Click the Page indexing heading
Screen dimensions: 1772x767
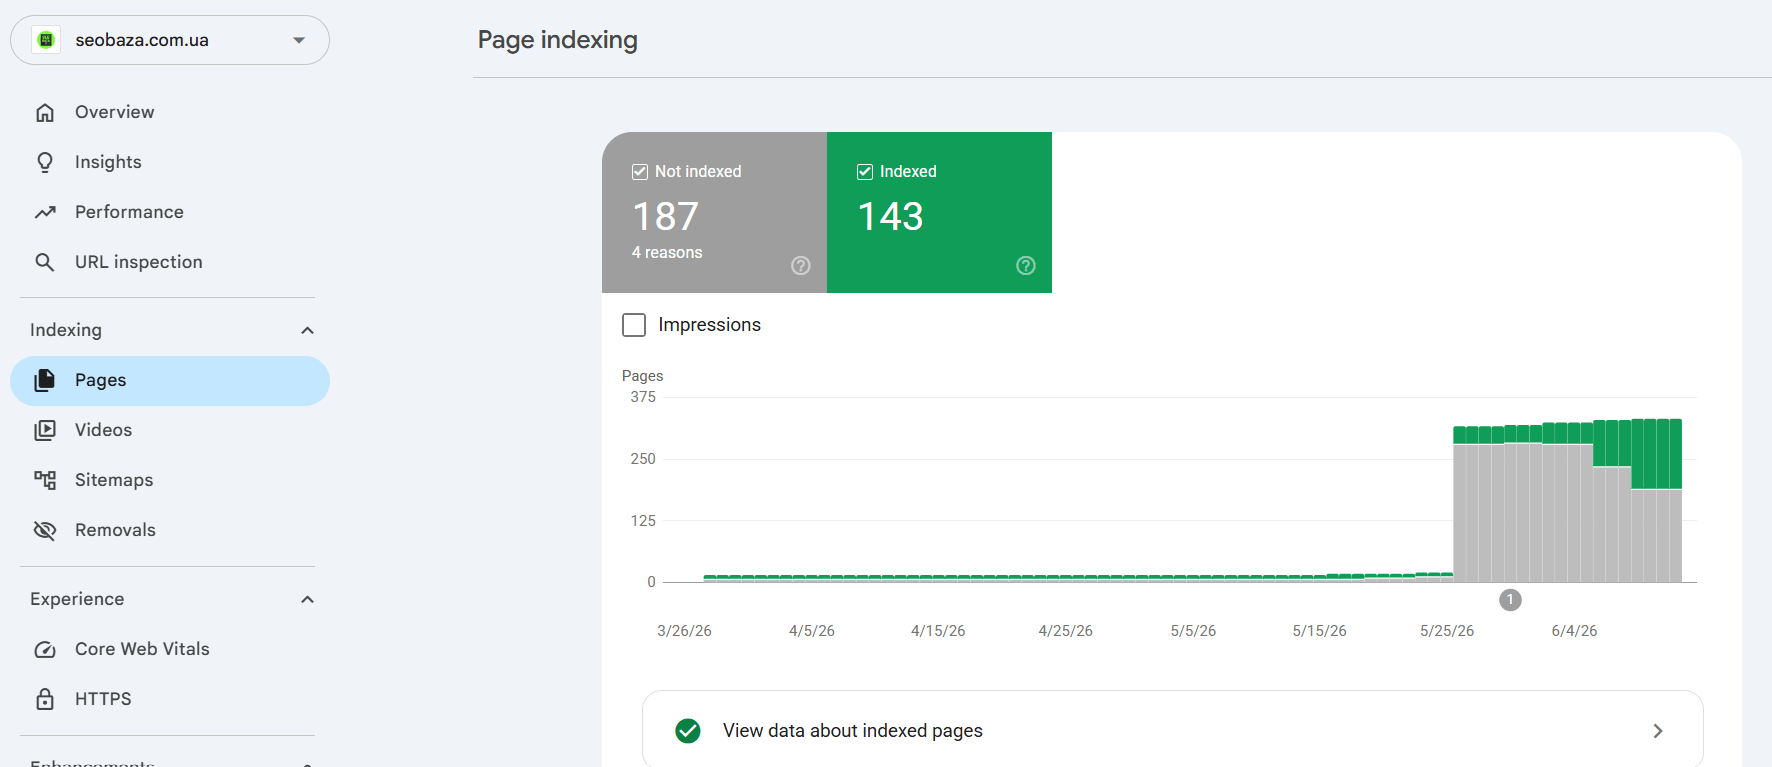click(x=558, y=40)
